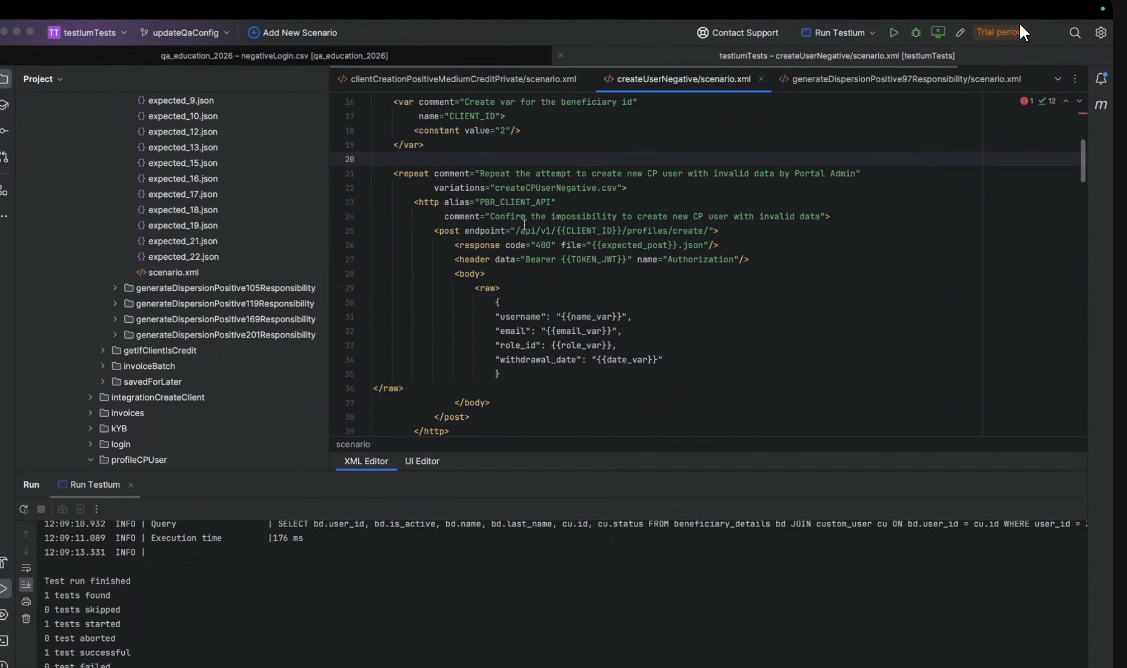Image resolution: width=1127 pixels, height=668 pixels.
Task: Stop the running process square icon
Action: click(x=41, y=509)
